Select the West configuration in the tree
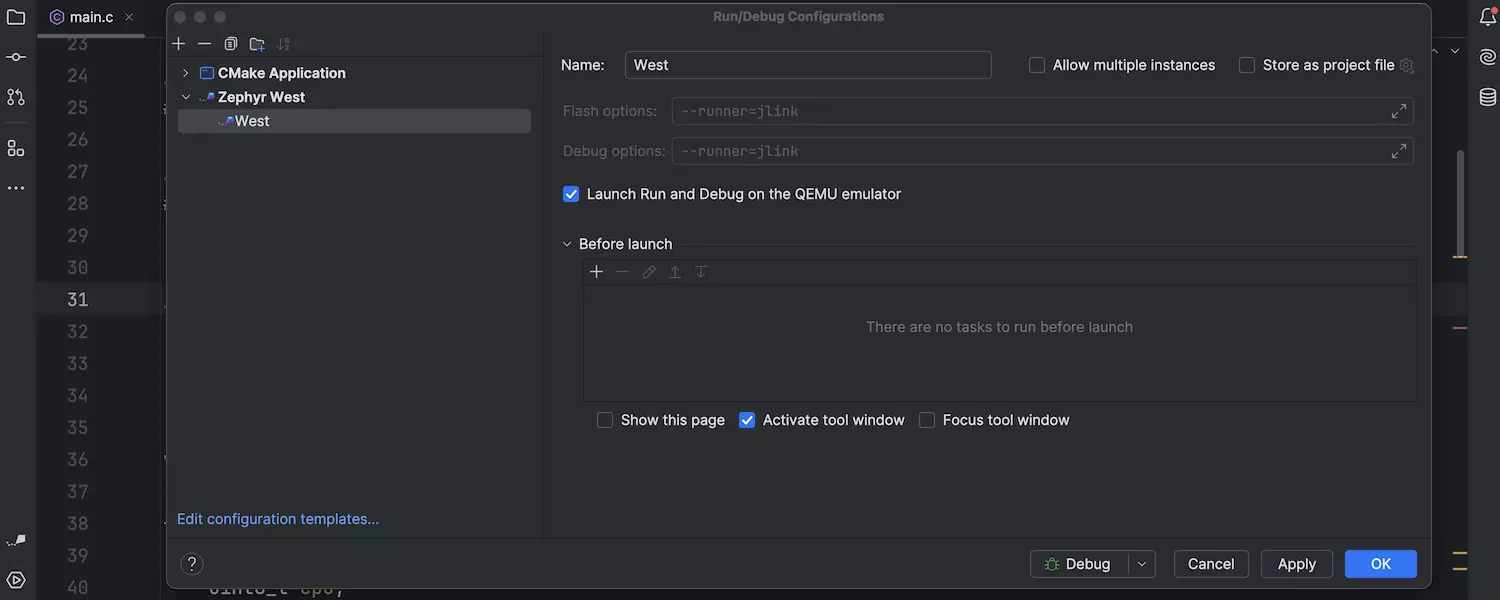Viewport: 1500px width, 600px height. point(252,121)
